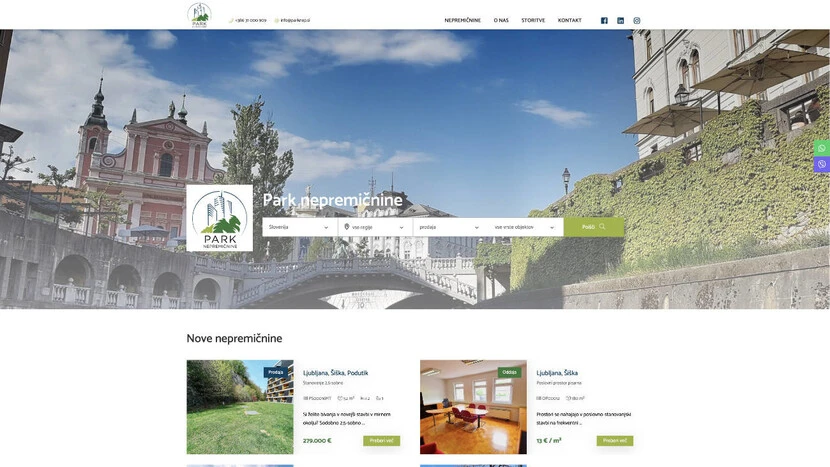Click the 'Nove nepremičnine' heading
This screenshot has width=830, height=467.
click(234, 338)
